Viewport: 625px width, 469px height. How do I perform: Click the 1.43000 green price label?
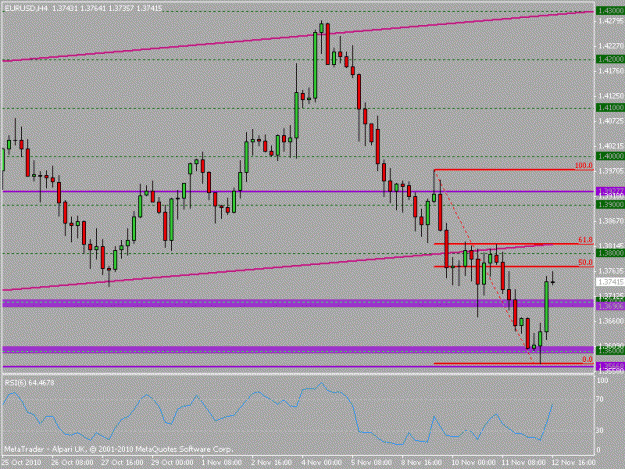610,11
